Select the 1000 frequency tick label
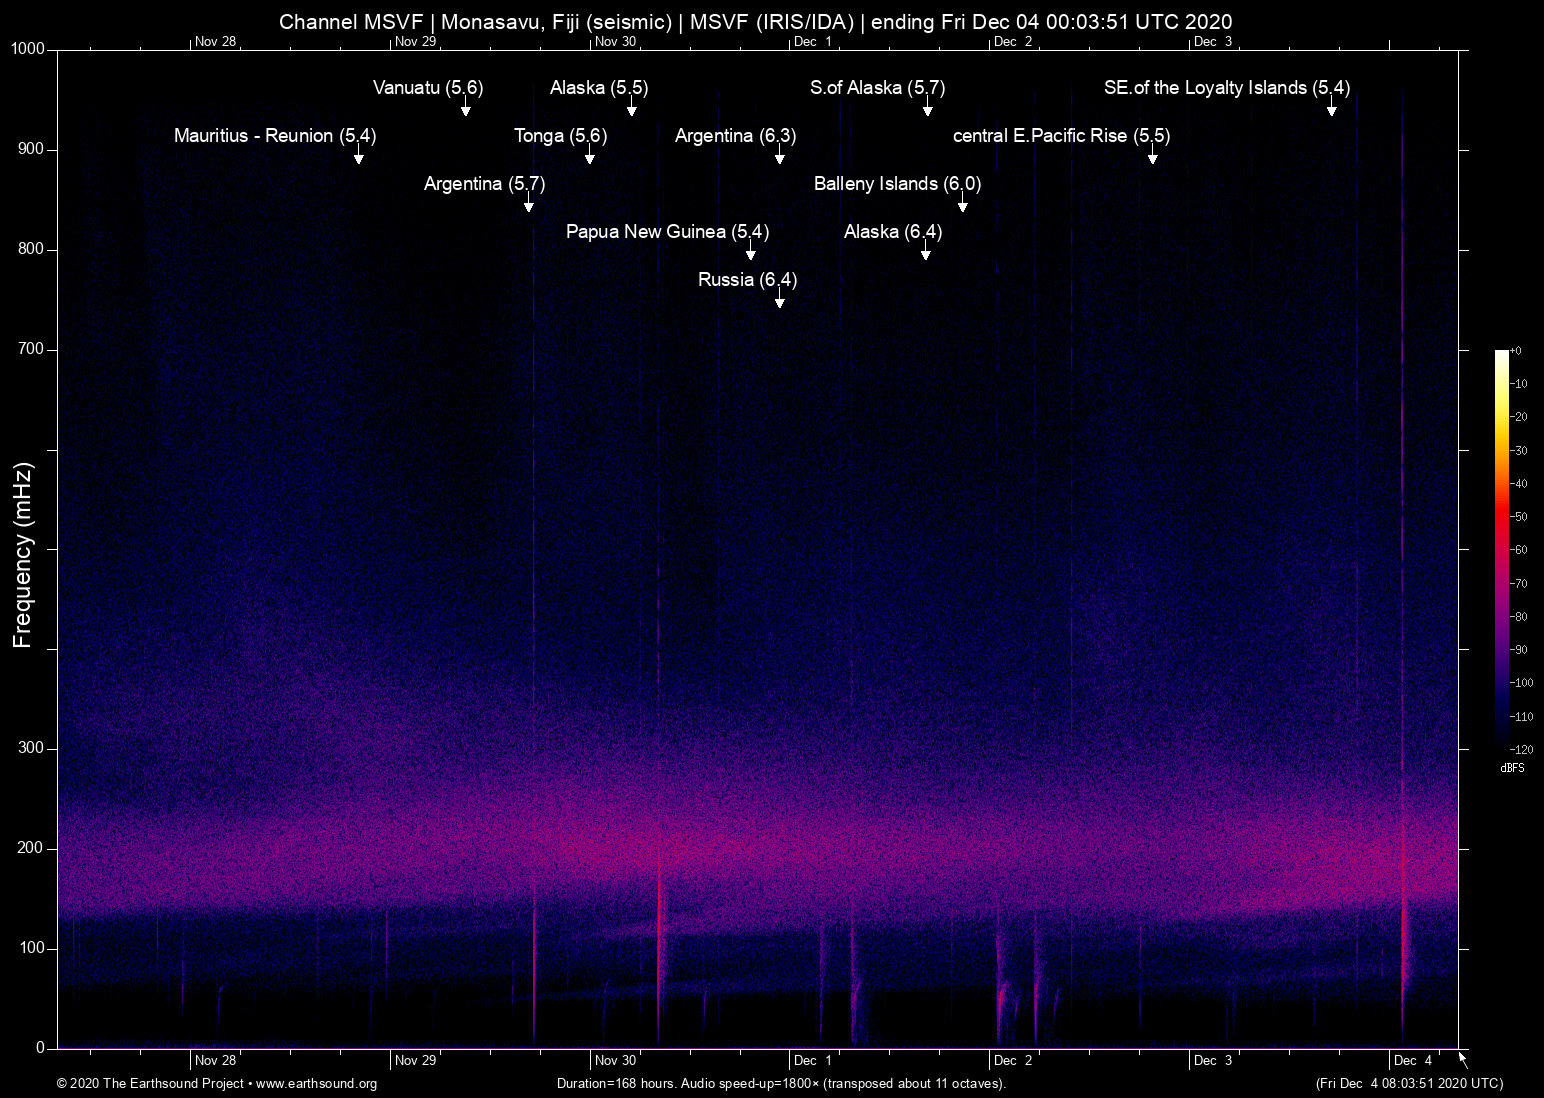 click(x=28, y=49)
